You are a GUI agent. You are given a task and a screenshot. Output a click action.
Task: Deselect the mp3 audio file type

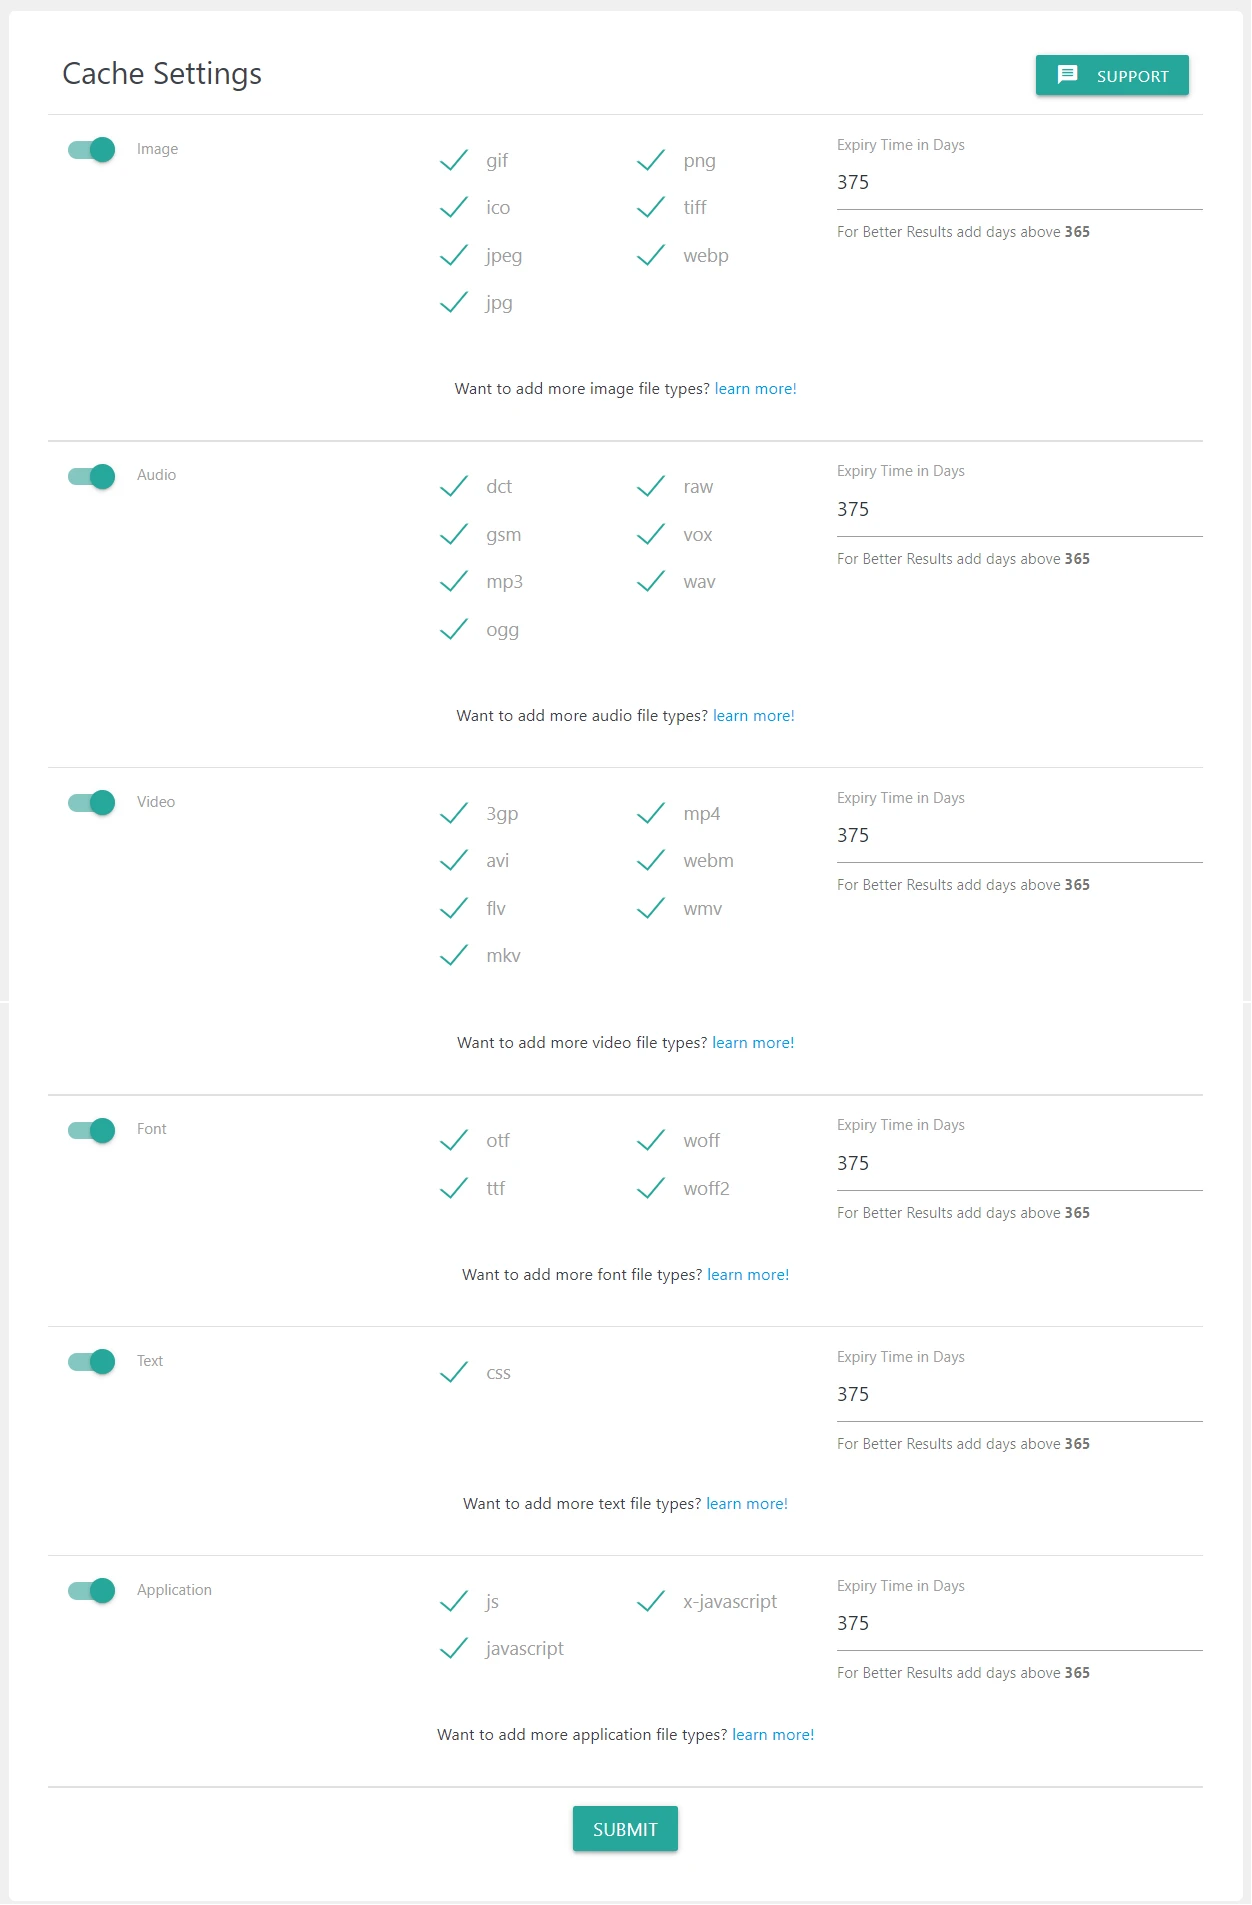[454, 582]
